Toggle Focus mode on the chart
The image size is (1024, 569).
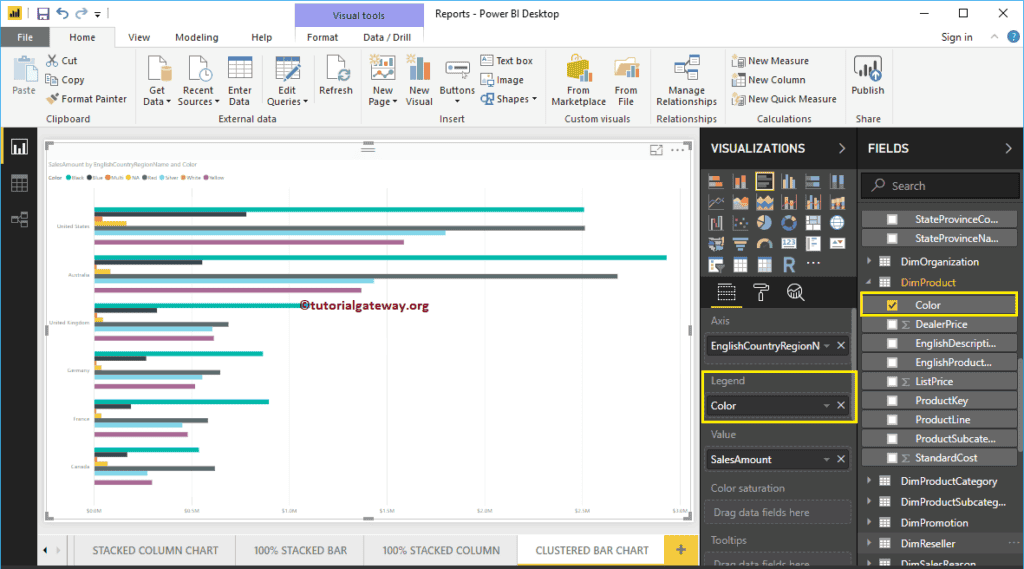(x=656, y=150)
